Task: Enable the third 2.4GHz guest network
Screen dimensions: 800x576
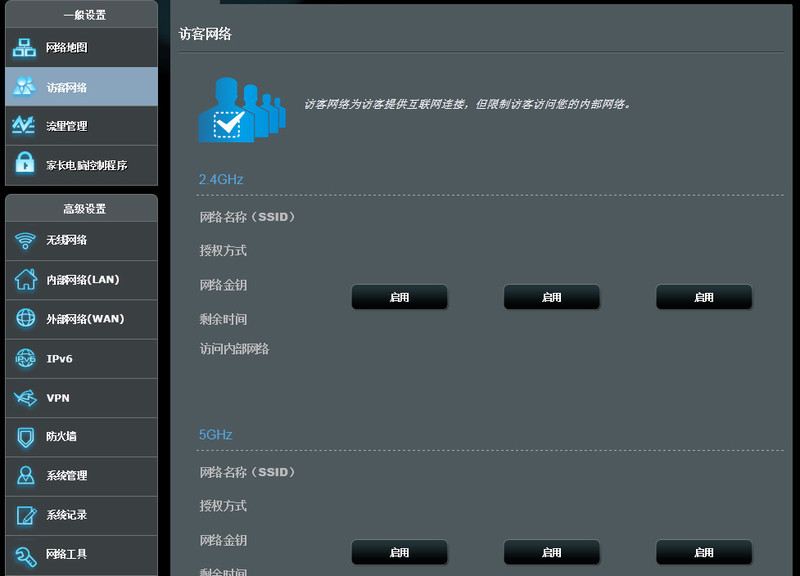Action: [704, 297]
